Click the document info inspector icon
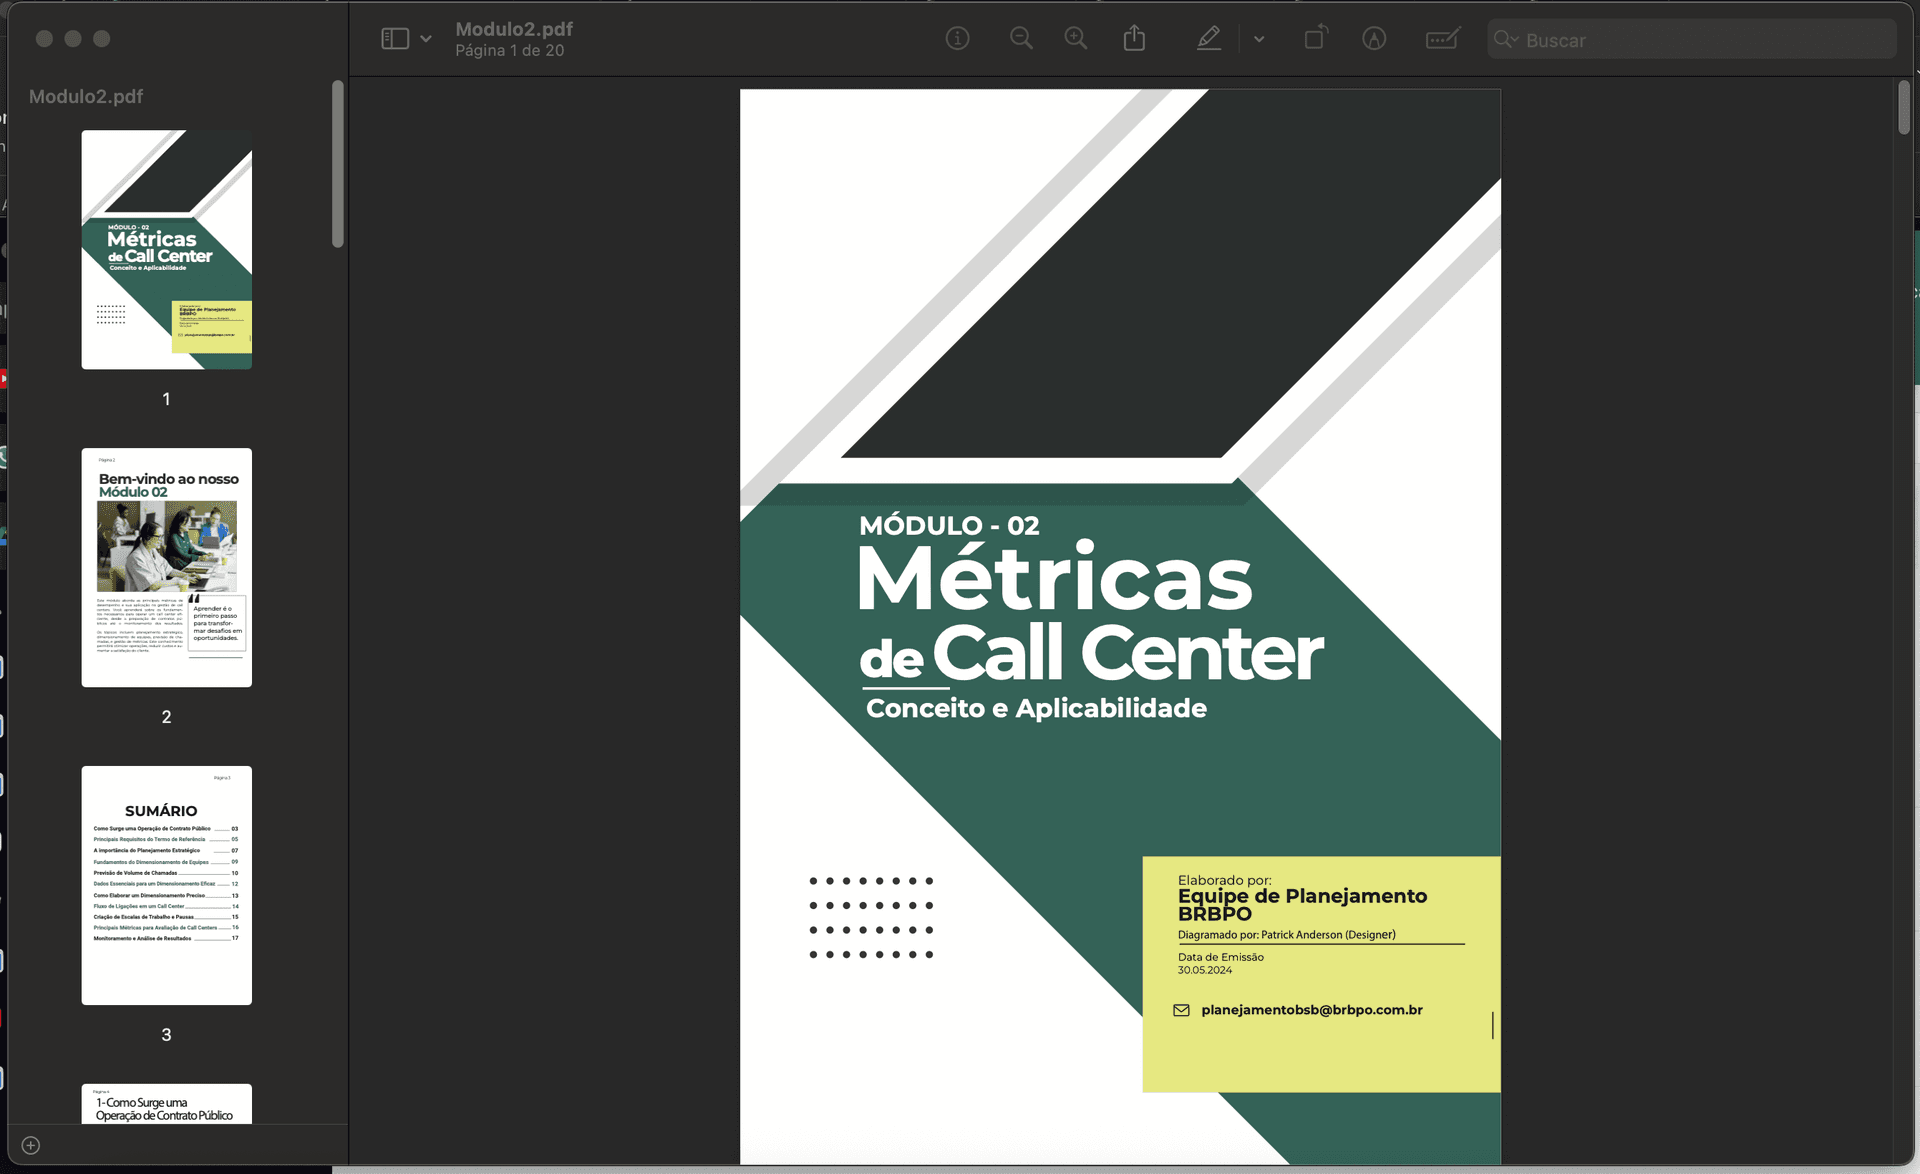The height and width of the screenshot is (1174, 1920). tap(957, 39)
